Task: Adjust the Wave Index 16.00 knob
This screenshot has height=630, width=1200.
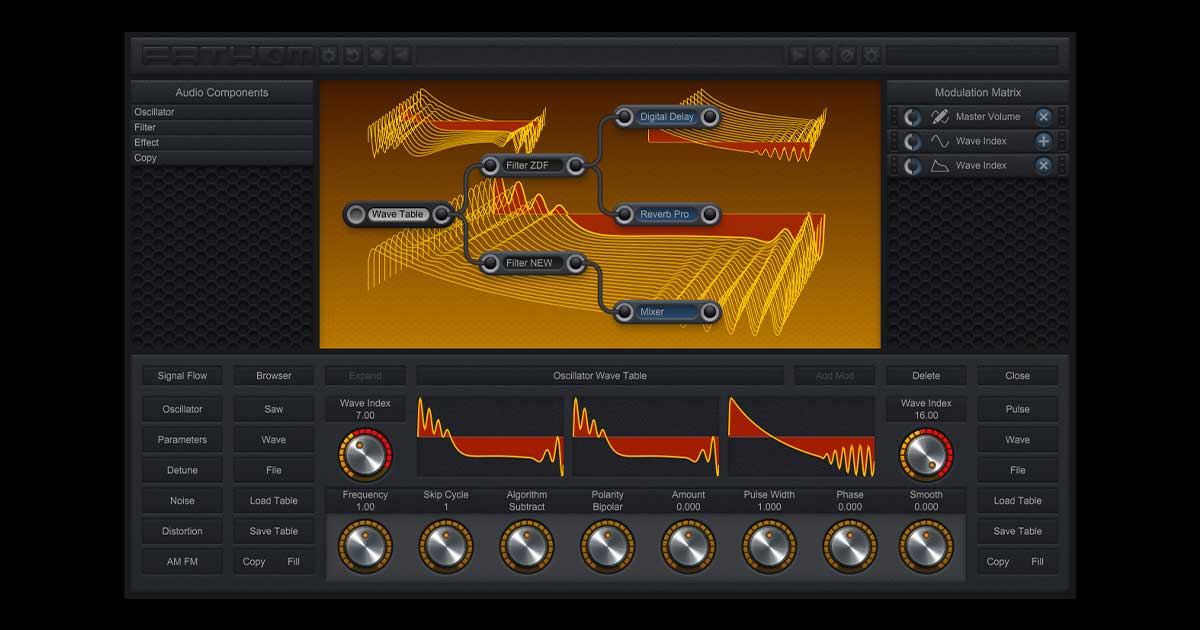Action: click(926, 453)
